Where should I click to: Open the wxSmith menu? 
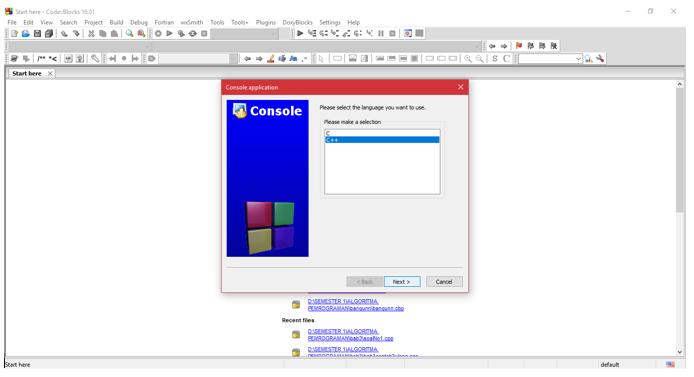click(192, 22)
